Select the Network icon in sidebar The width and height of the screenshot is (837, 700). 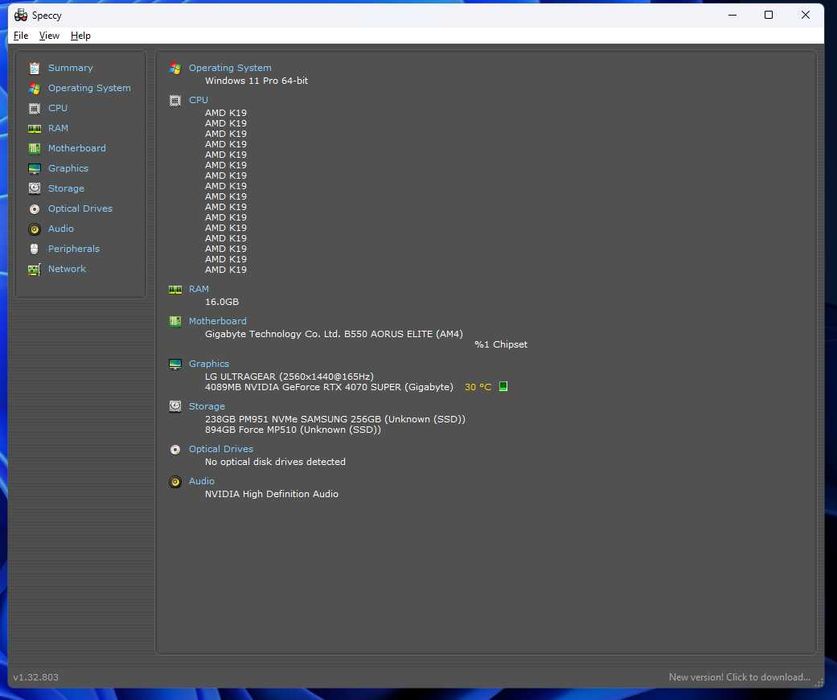coord(35,269)
